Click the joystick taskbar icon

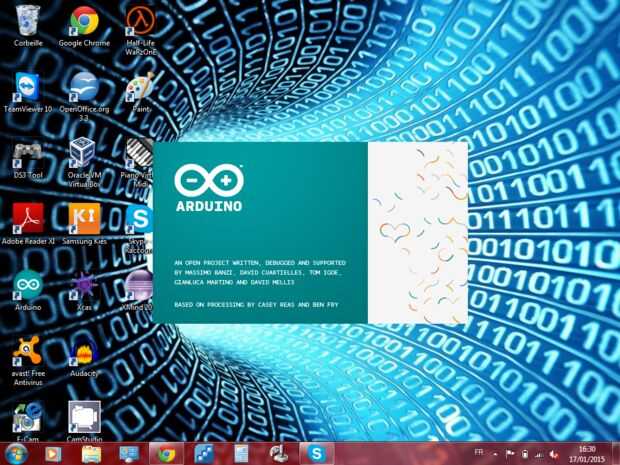click(x=279, y=454)
